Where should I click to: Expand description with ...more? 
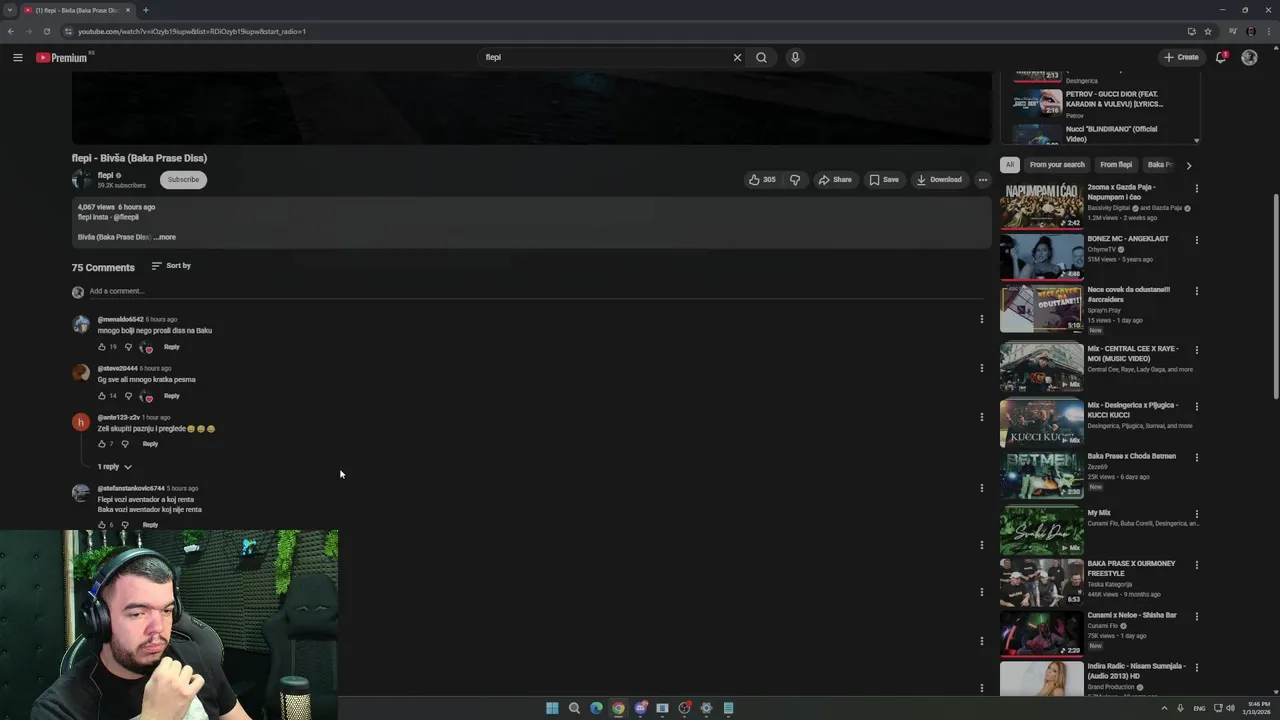pos(165,237)
